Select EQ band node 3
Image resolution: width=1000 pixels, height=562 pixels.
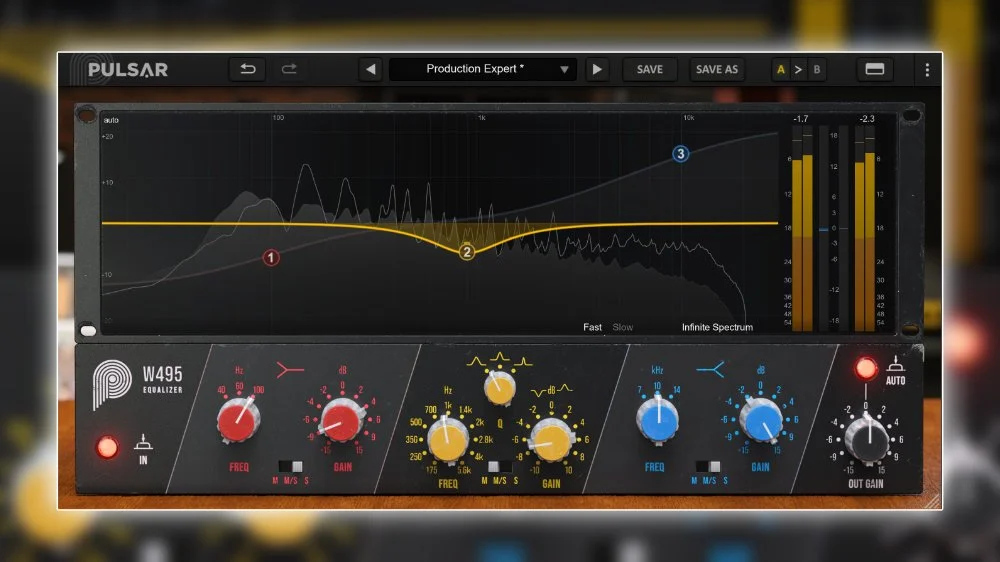pyautogui.click(x=680, y=154)
